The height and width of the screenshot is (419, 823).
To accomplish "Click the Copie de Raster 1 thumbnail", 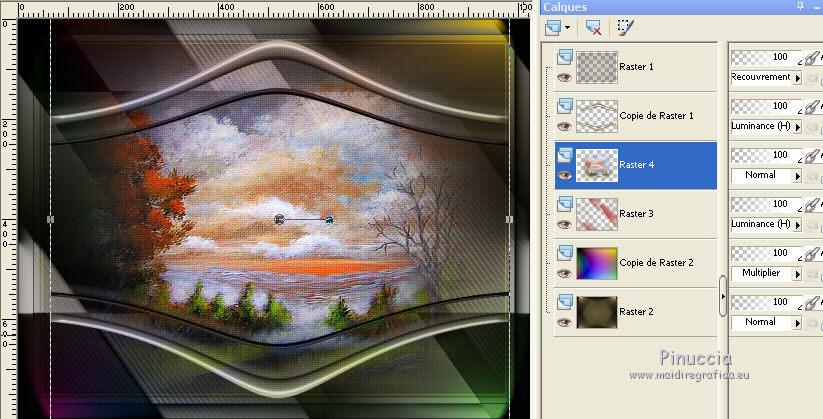I will [x=597, y=116].
